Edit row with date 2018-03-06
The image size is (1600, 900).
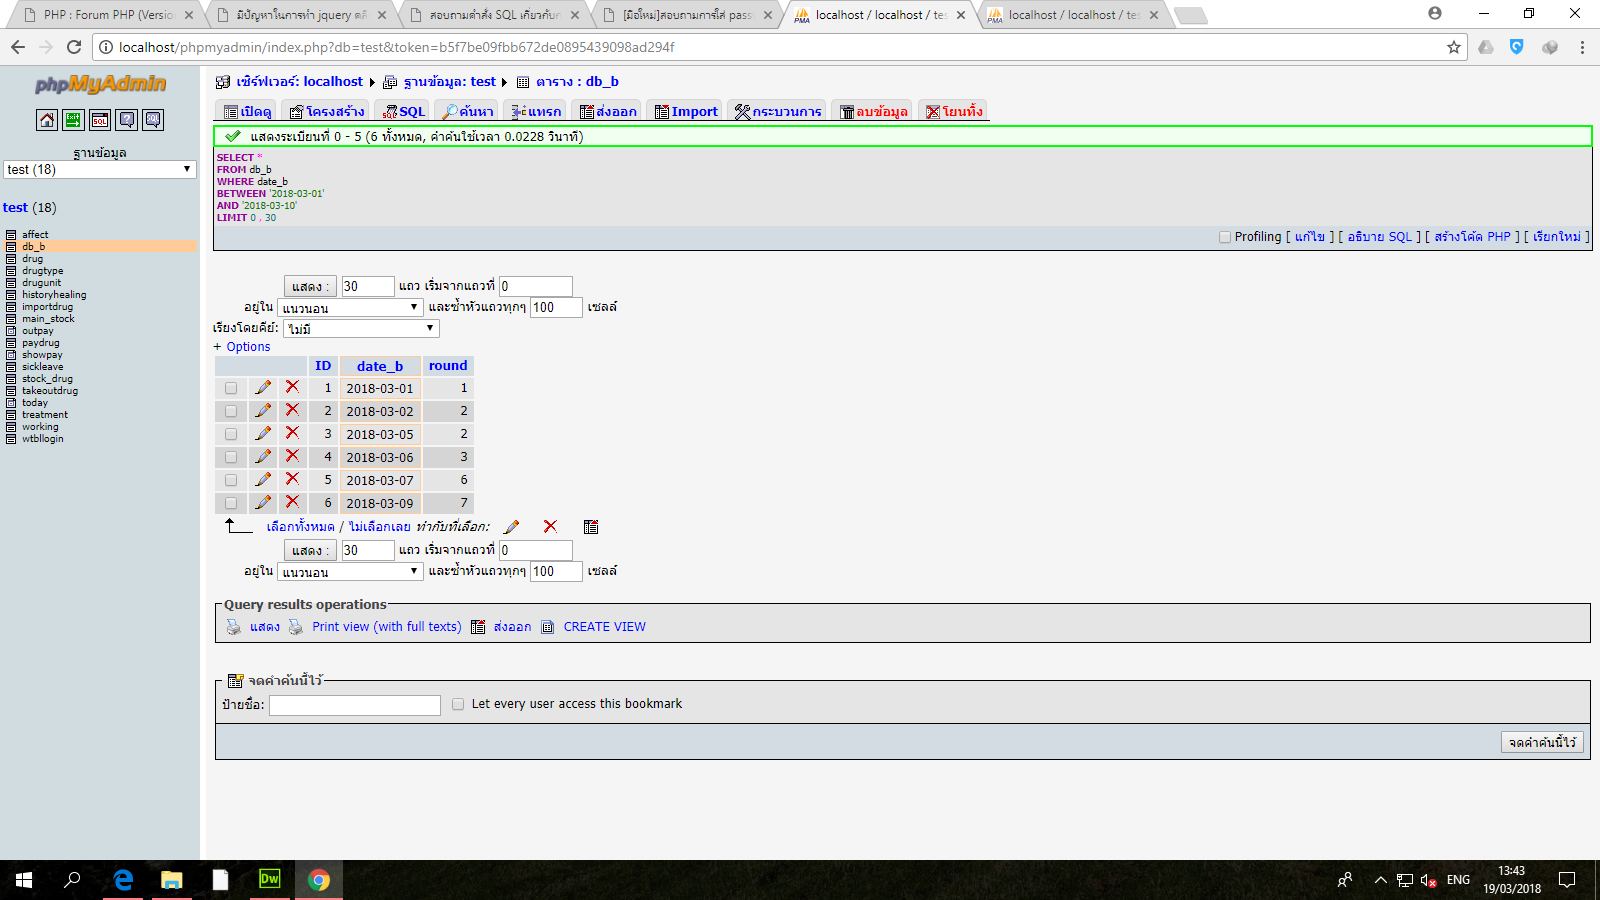pyautogui.click(x=263, y=456)
